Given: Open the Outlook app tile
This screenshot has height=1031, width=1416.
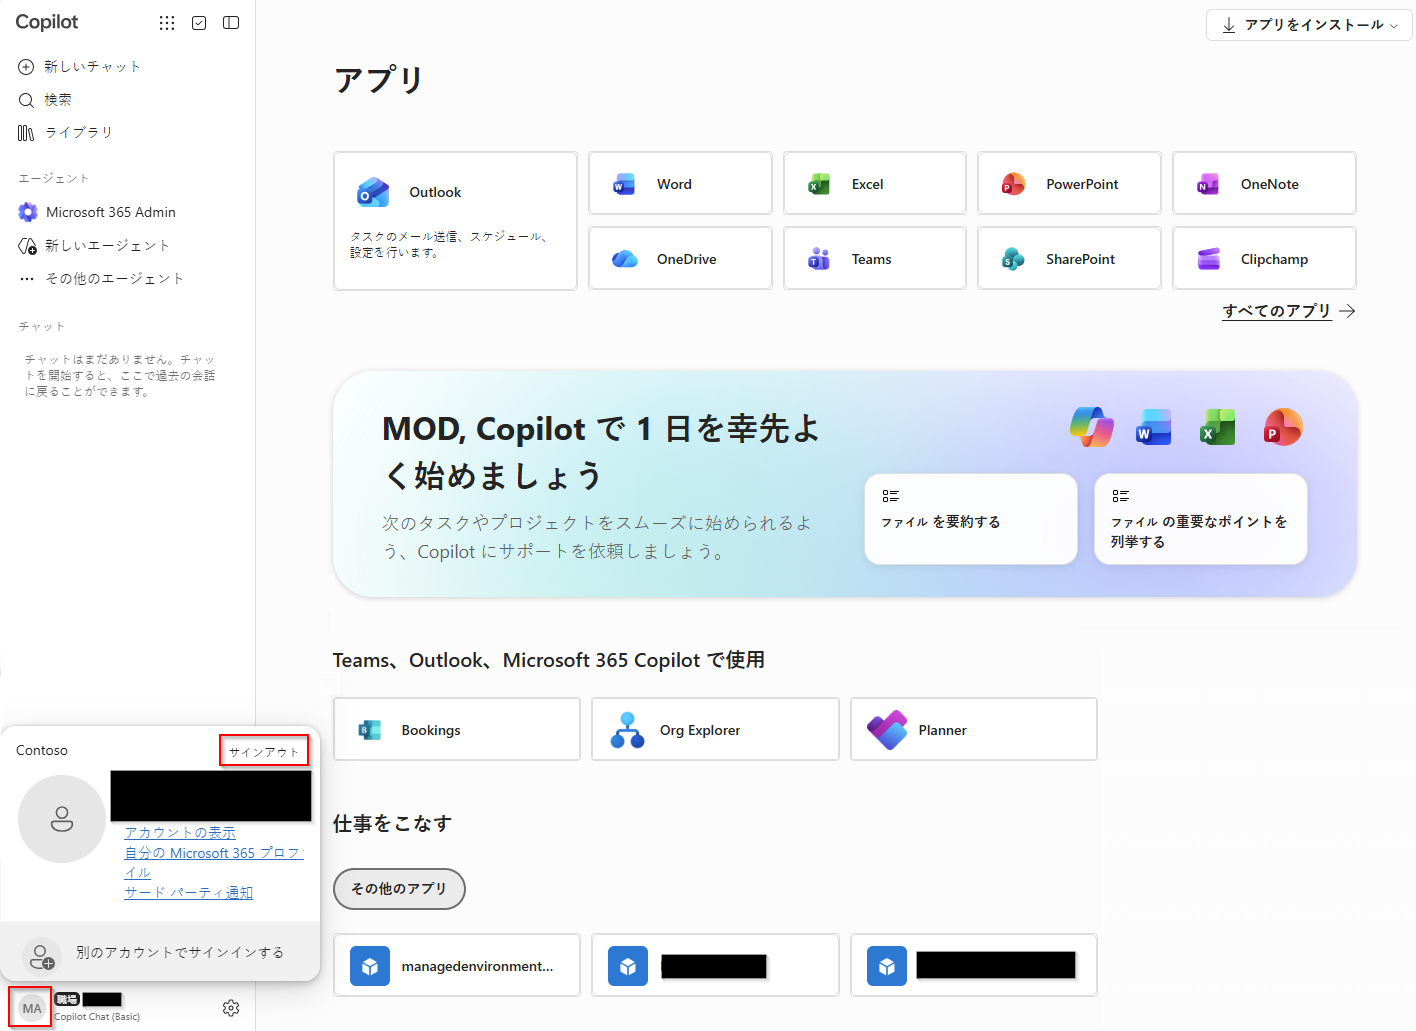Looking at the screenshot, I should point(455,221).
